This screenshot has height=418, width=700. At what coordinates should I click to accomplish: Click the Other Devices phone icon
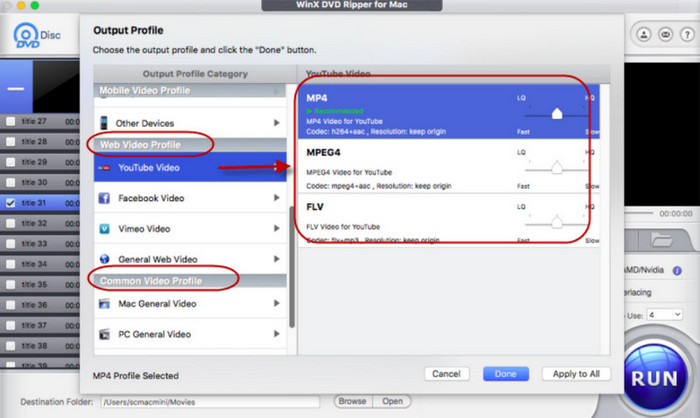[104, 123]
